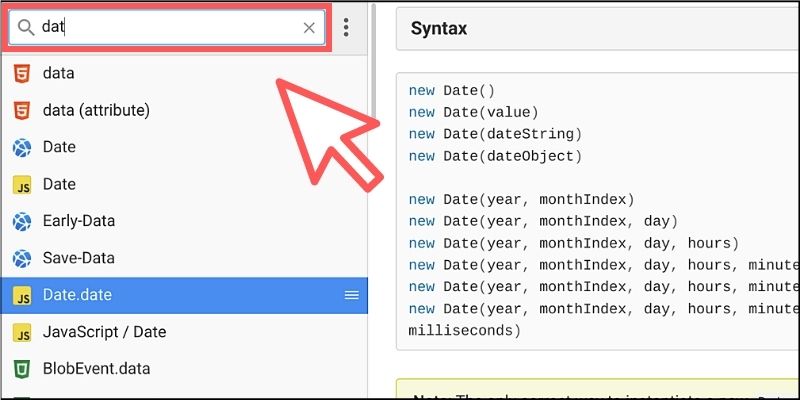Click green shield icon beside BlobEvent.data
Viewport: 800px width, 400px height.
pyautogui.click(x=22, y=369)
